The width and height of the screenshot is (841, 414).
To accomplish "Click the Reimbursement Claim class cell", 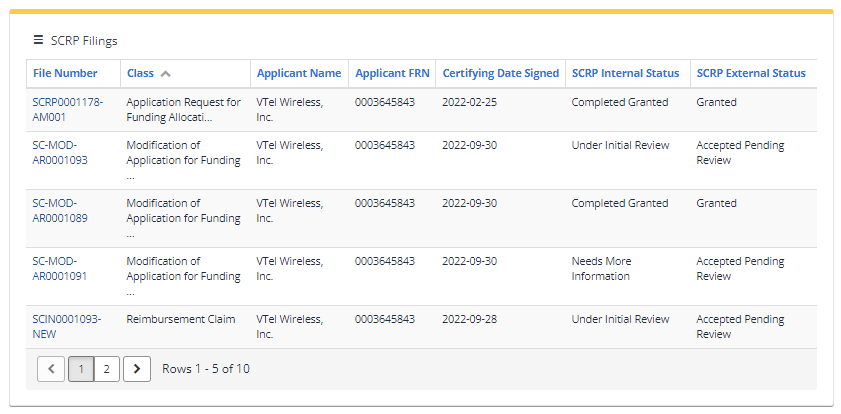I will 181,320.
